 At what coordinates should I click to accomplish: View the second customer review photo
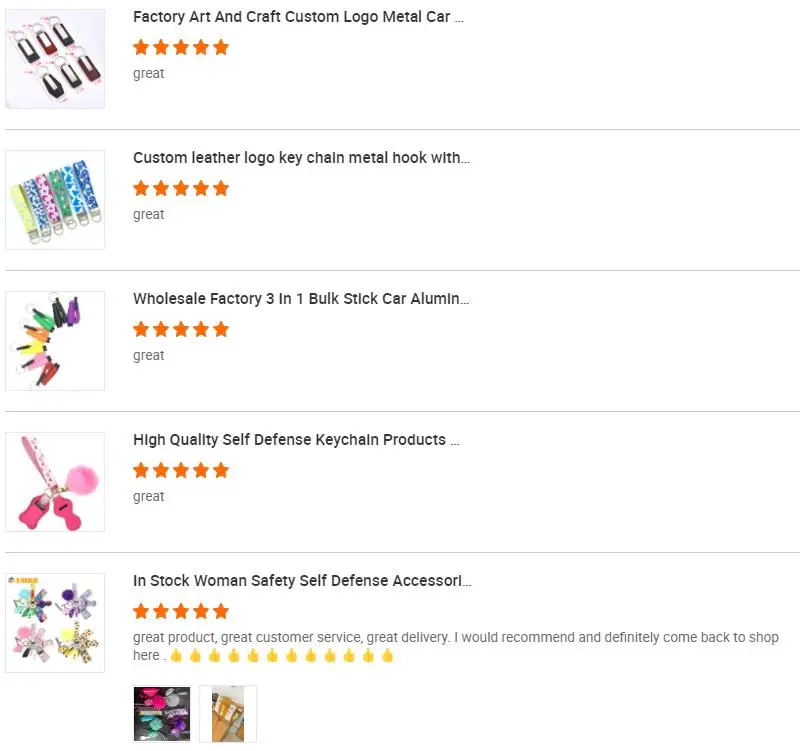[x=228, y=713]
